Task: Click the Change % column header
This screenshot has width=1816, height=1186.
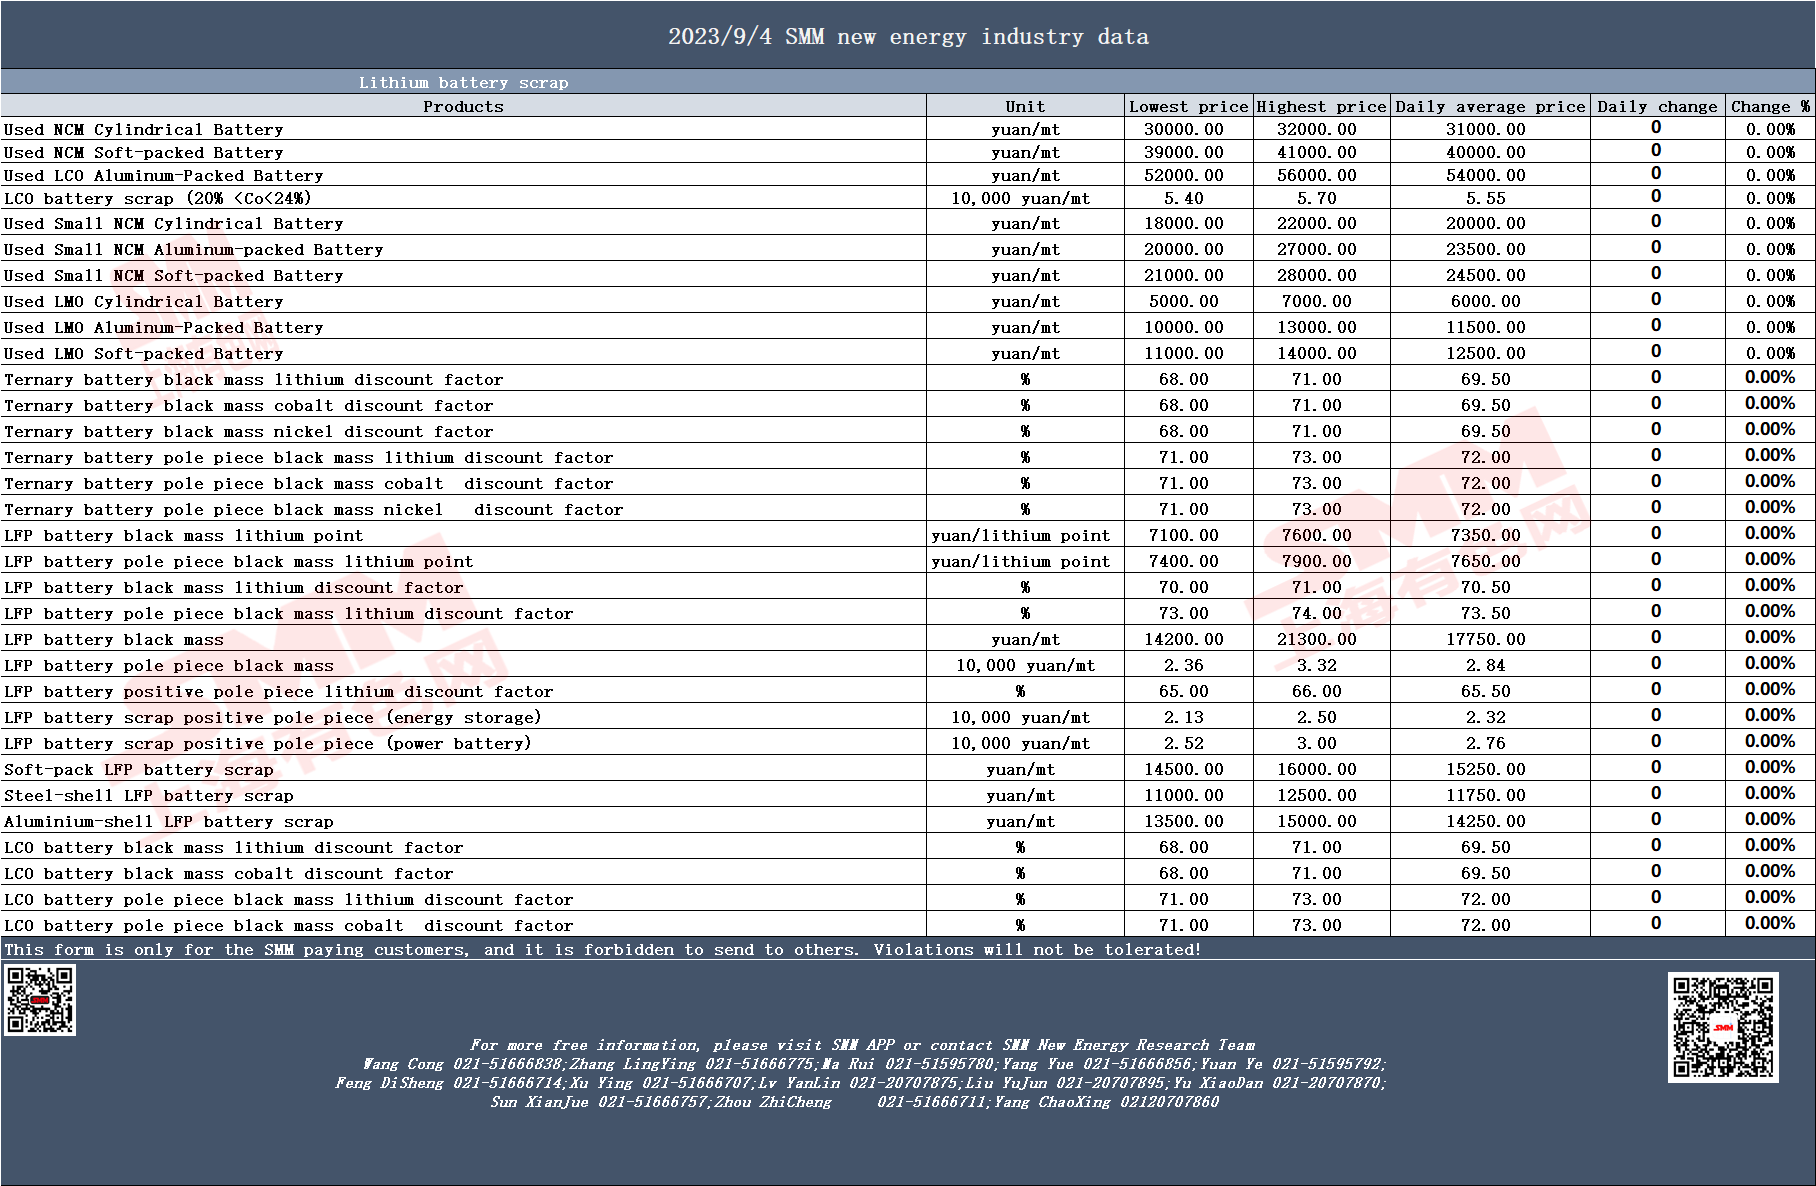Action: pos(1770,106)
